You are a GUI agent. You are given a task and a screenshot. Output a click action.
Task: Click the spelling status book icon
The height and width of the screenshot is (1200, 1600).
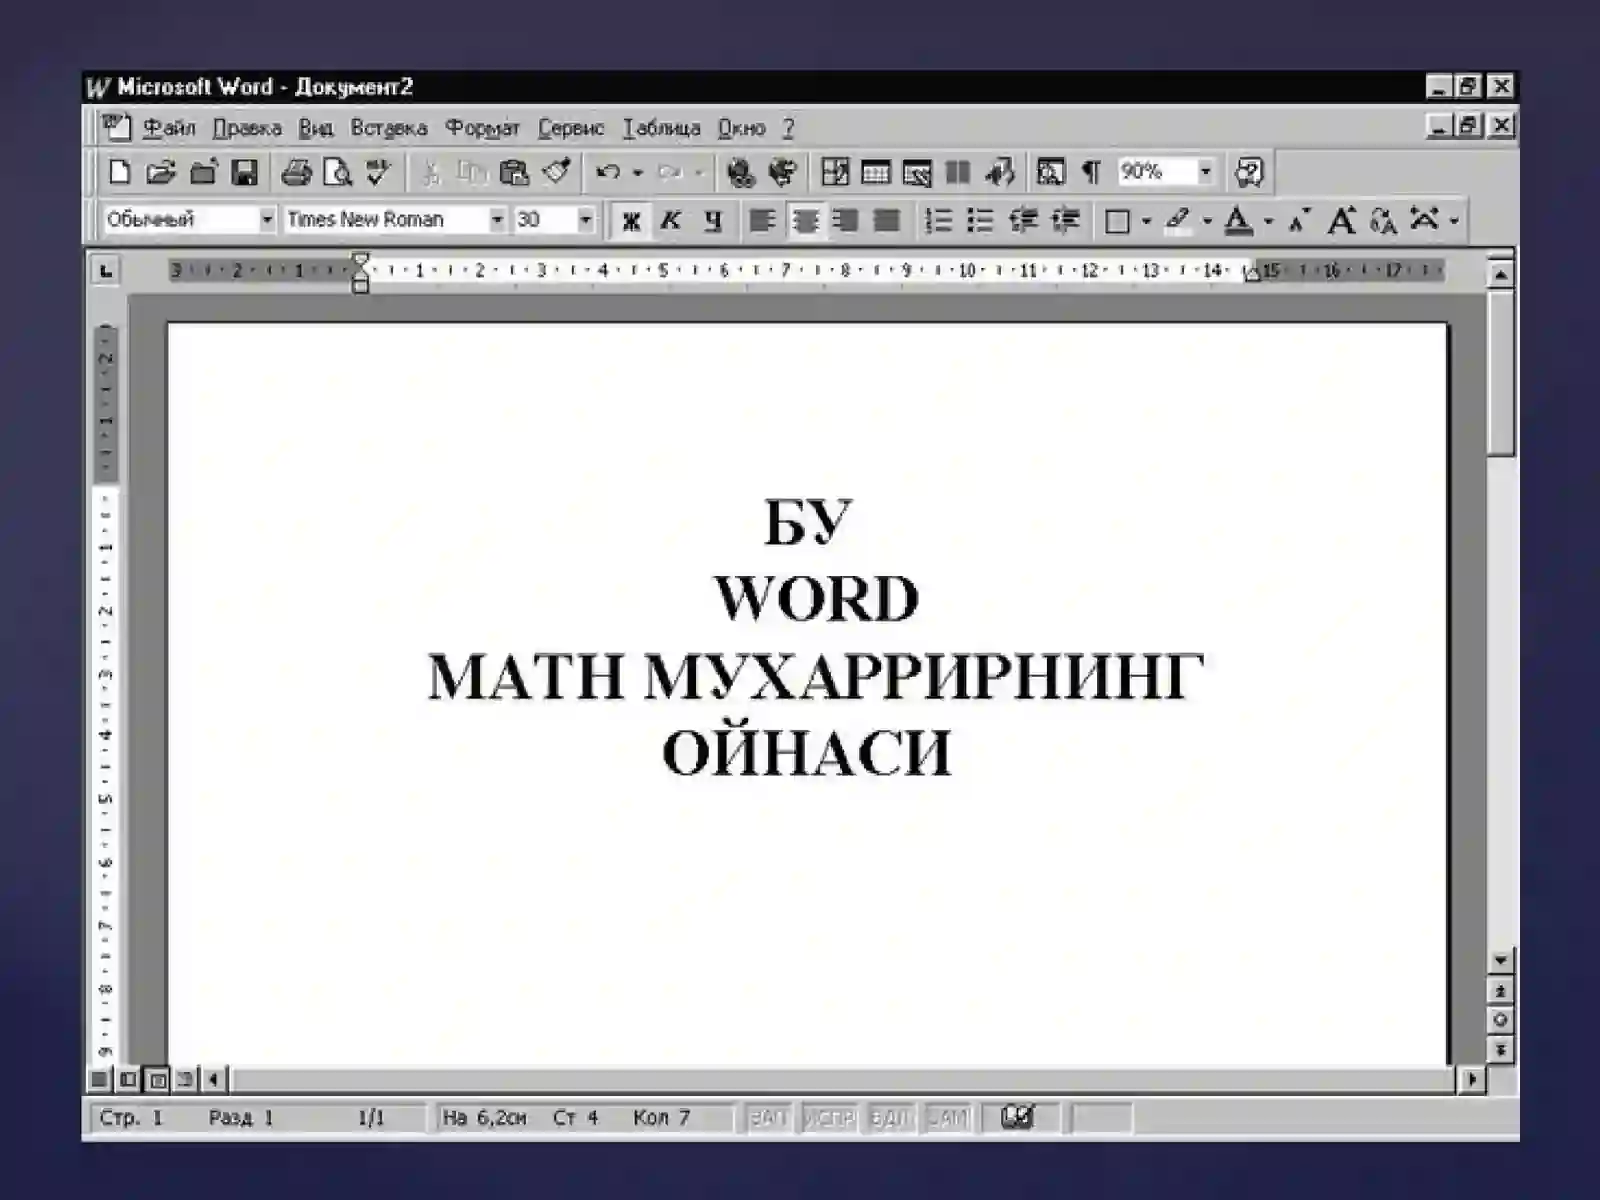point(1017,1117)
